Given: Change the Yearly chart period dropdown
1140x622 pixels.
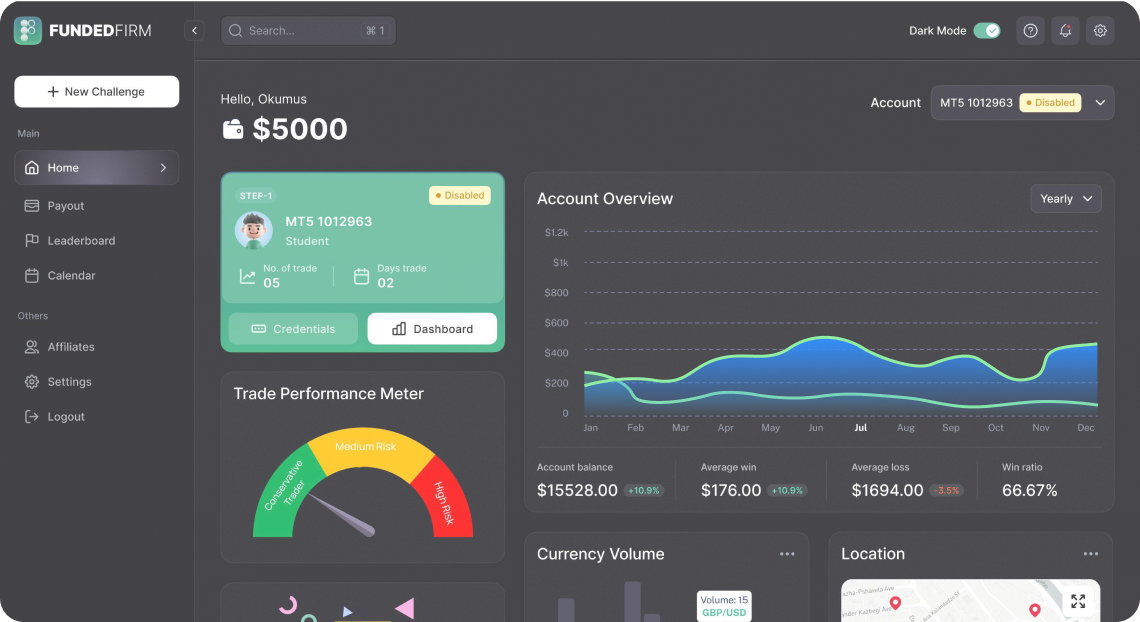Looking at the screenshot, I should click(1066, 198).
